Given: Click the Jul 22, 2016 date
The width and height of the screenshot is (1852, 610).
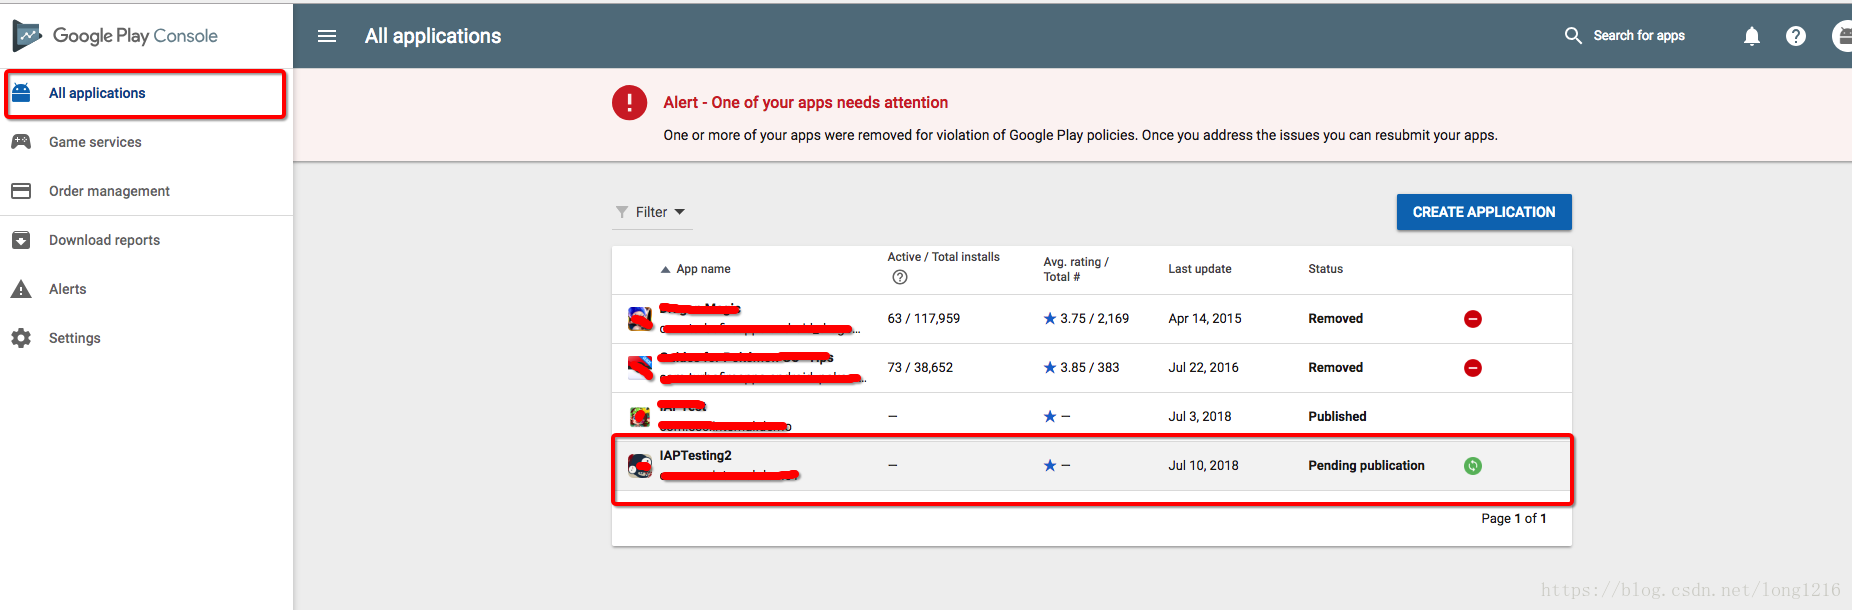Looking at the screenshot, I should [1204, 368].
